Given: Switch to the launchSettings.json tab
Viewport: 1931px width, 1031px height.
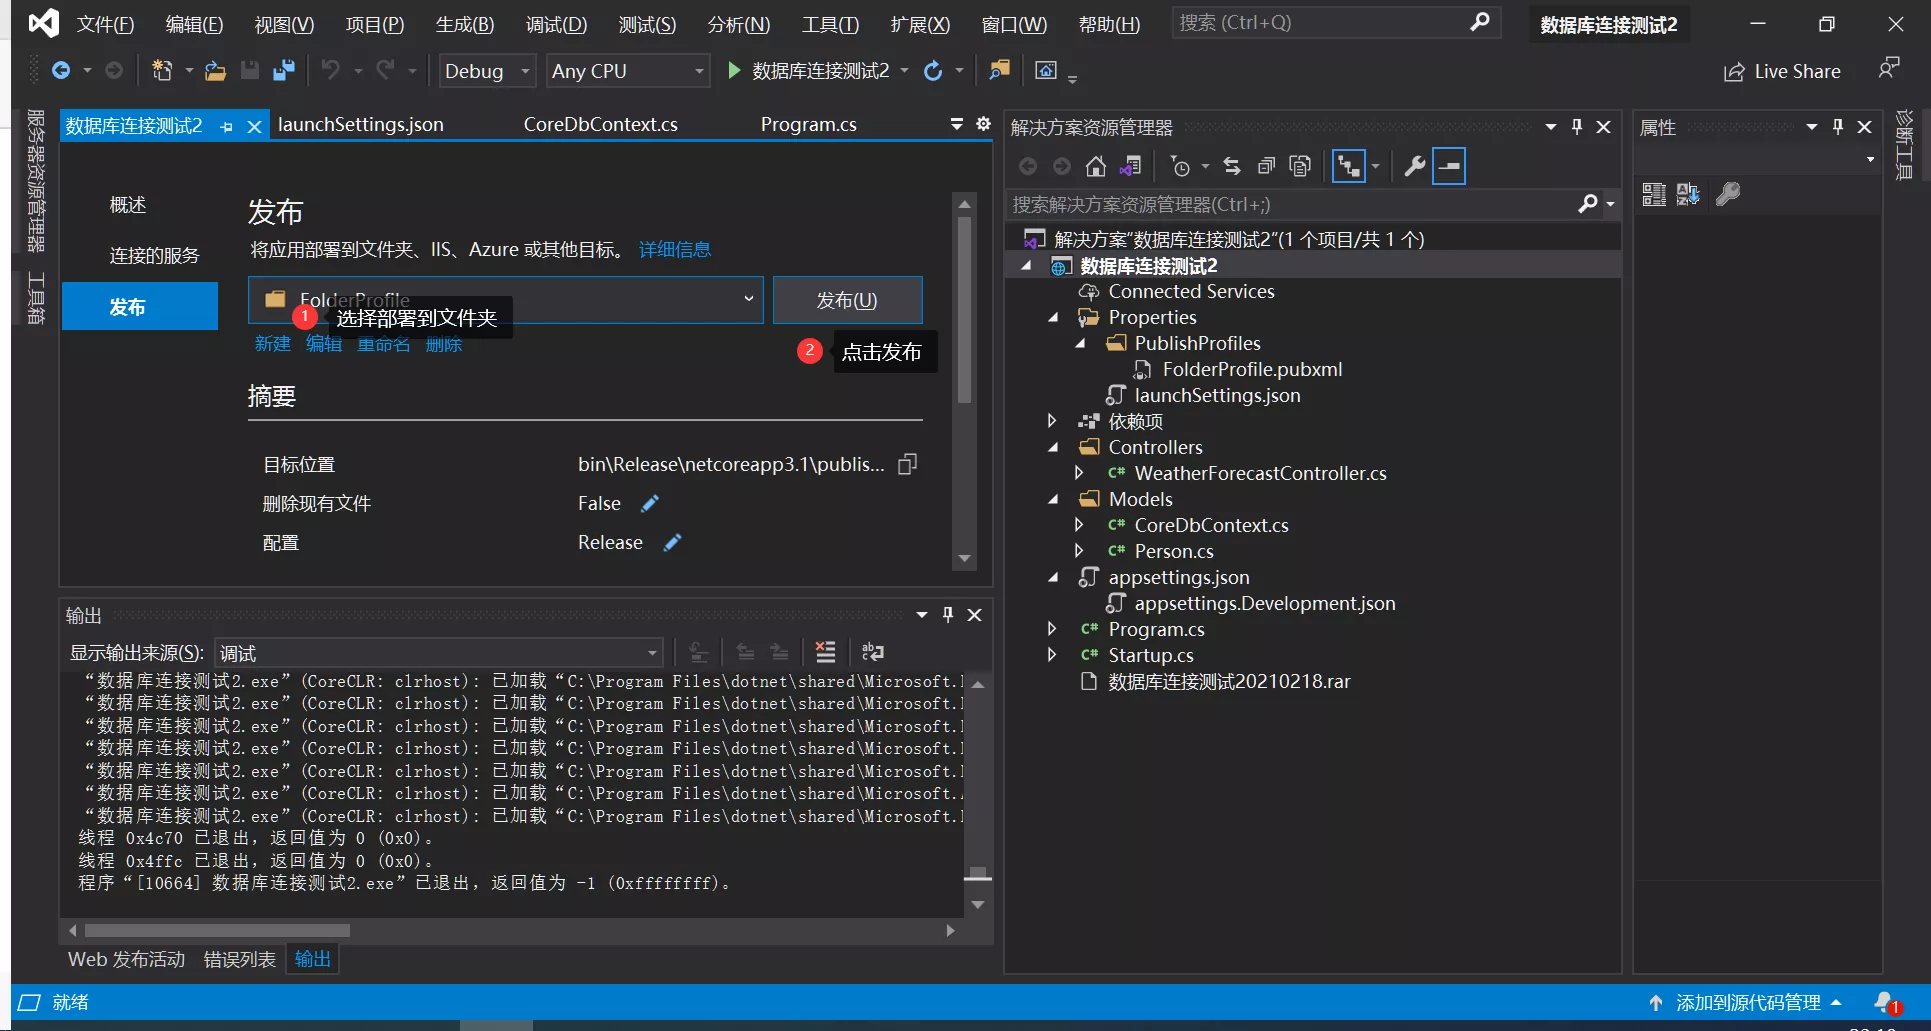Looking at the screenshot, I should 361,124.
